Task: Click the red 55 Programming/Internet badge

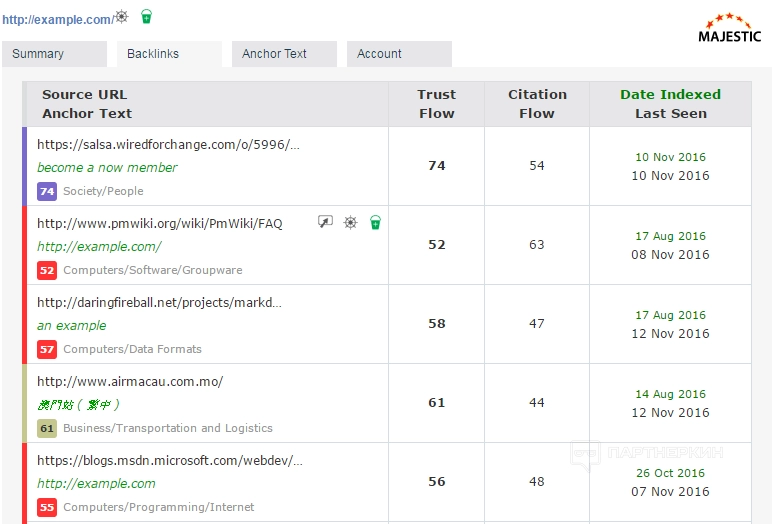Action: click(x=47, y=507)
